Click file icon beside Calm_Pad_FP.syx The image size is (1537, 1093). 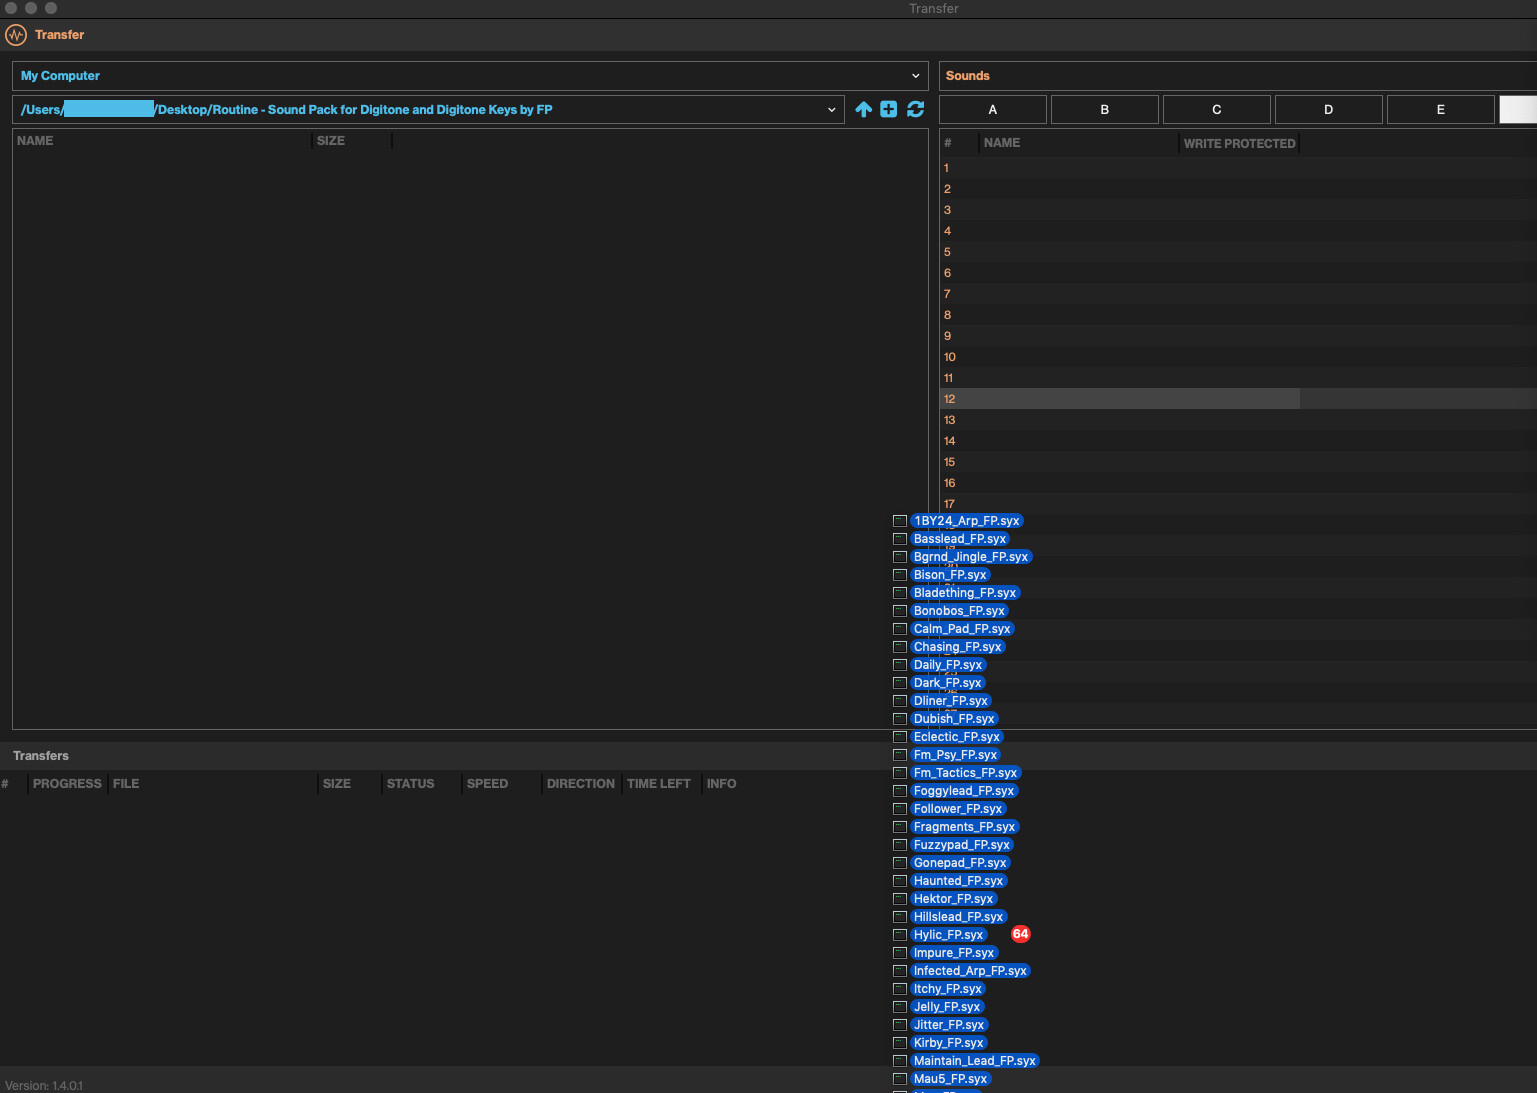pos(900,629)
